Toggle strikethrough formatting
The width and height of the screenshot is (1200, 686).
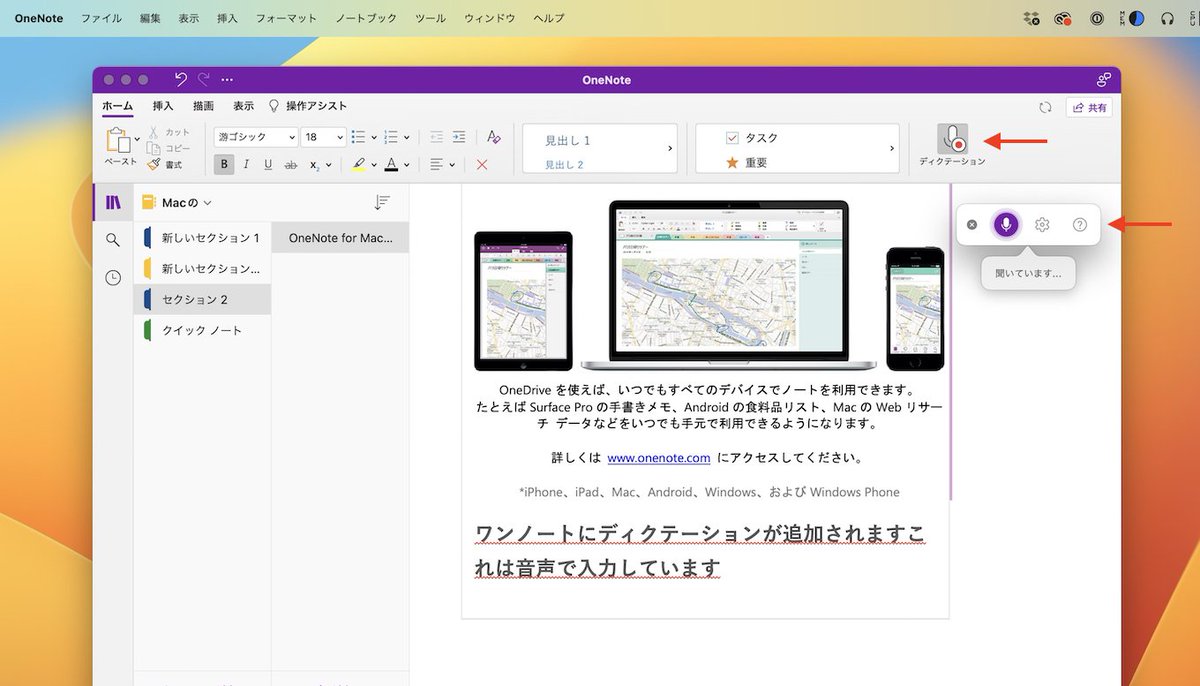point(291,165)
